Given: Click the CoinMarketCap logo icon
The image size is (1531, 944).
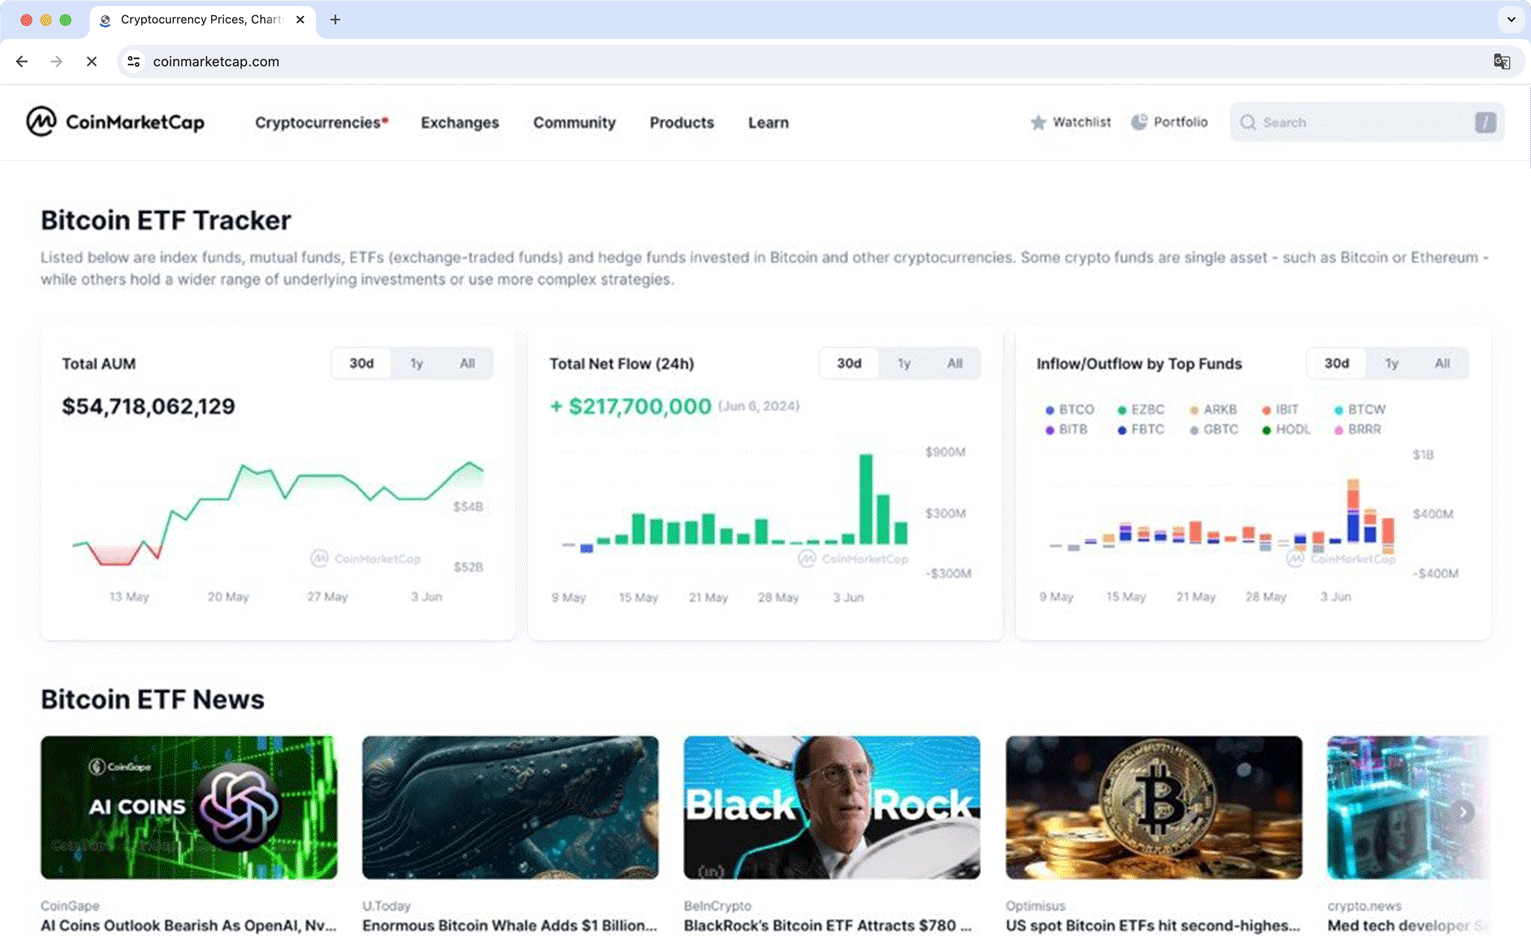Looking at the screenshot, I should coord(41,122).
